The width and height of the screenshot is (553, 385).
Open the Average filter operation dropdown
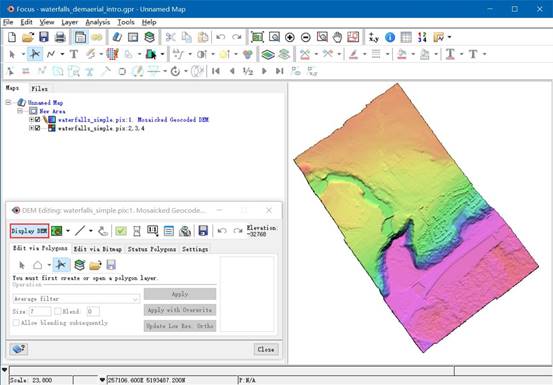[x=76, y=299]
